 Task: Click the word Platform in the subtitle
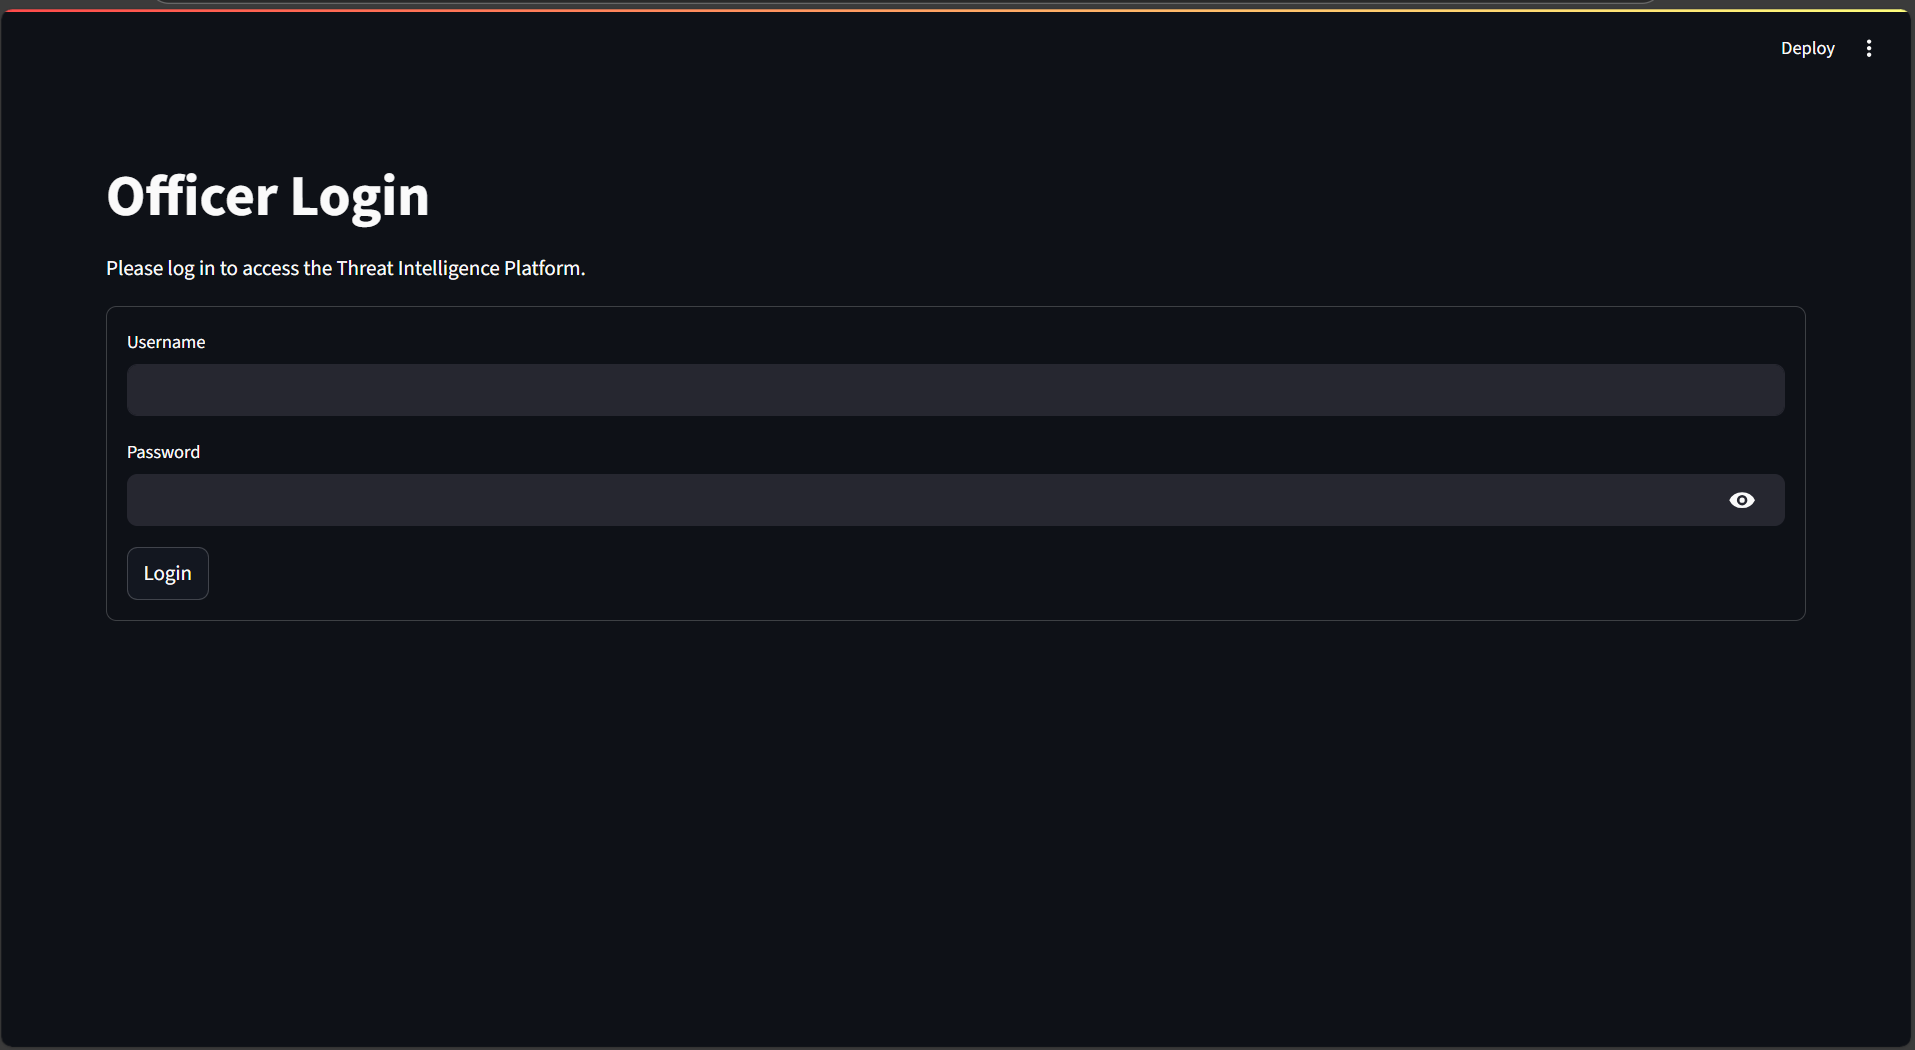click(x=544, y=268)
